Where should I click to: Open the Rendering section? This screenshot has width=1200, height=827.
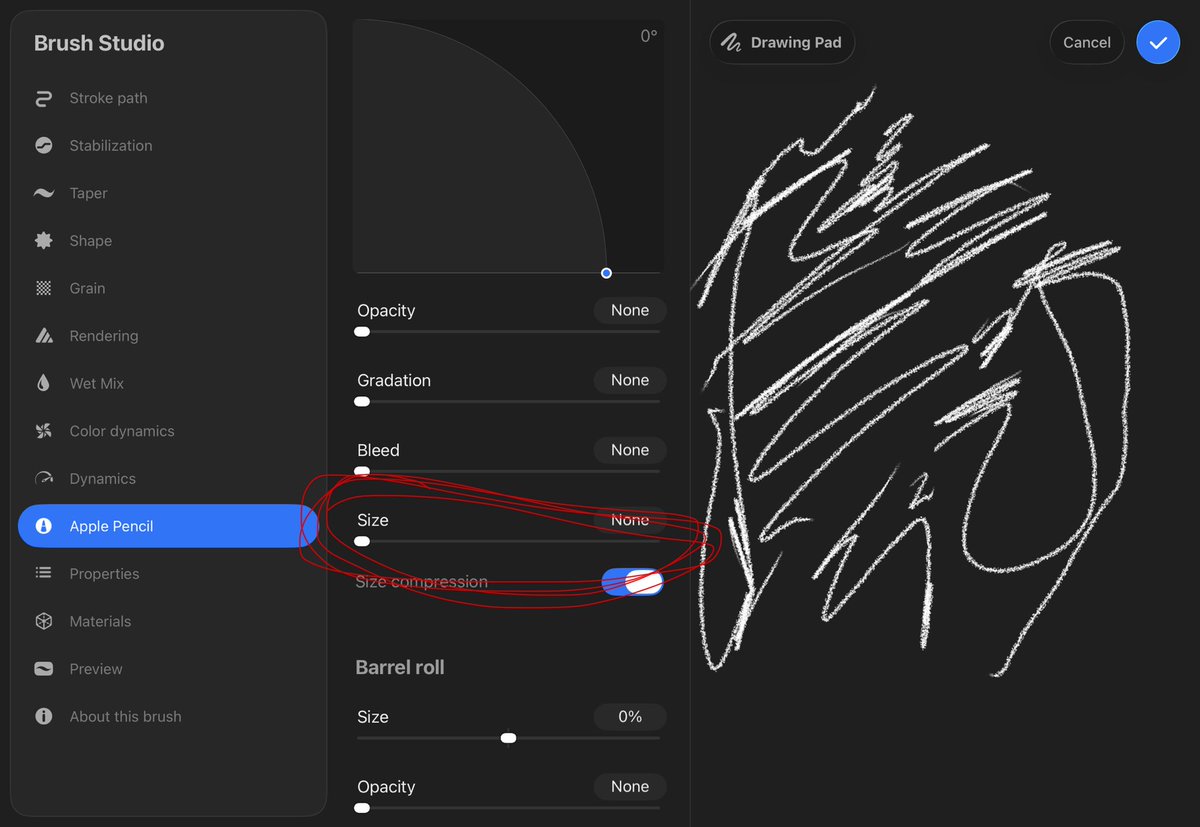pyautogui.click(x=168, y=336)
